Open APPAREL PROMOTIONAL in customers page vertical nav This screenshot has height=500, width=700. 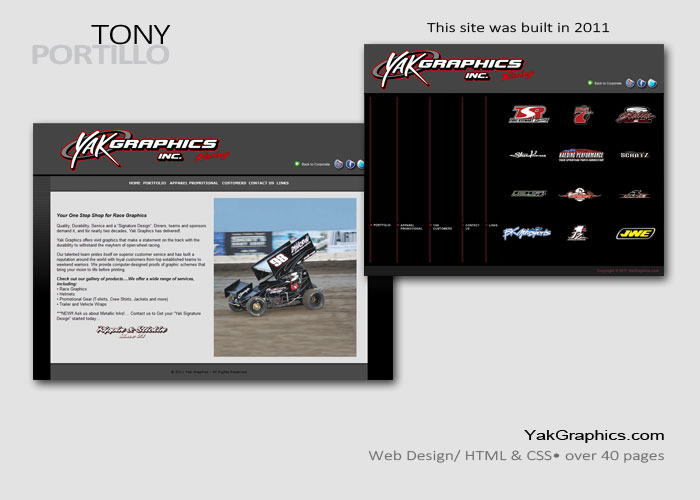(411, 227)
